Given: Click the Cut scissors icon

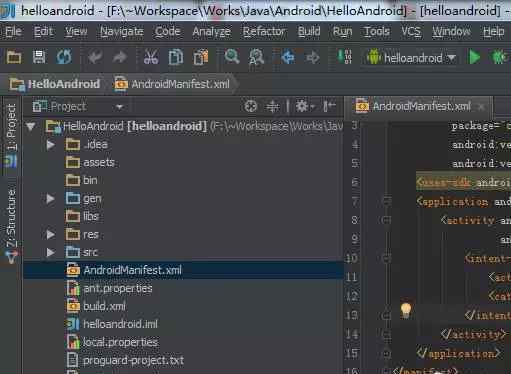Looking at the screenshot, I should tap(151, 57).
